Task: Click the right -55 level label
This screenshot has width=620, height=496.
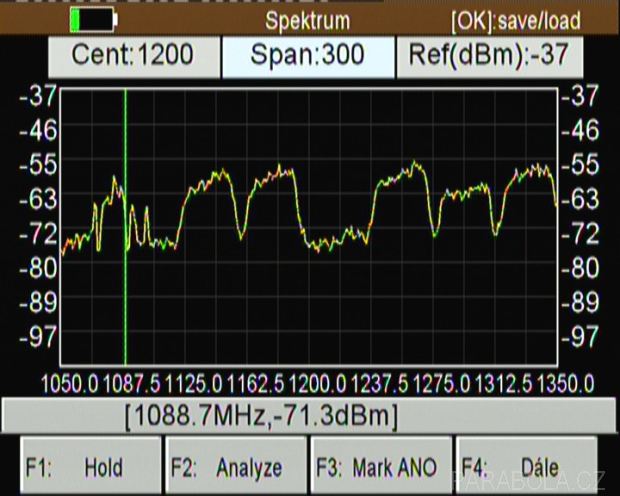Action: point(580,165)
